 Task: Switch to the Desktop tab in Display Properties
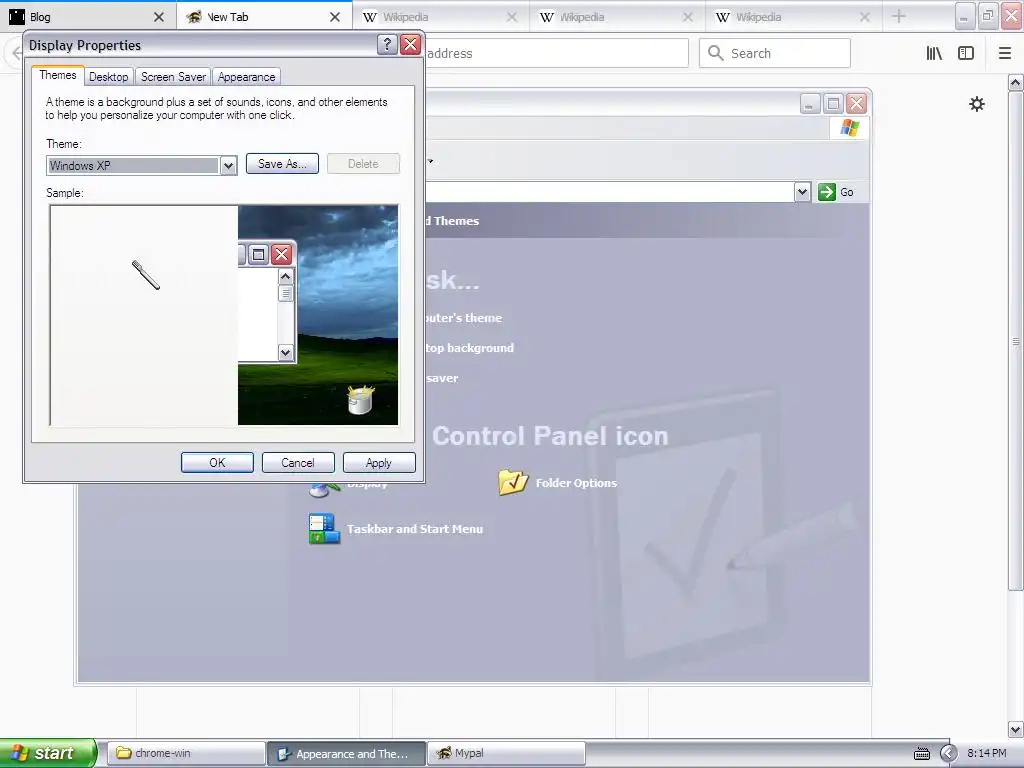click(108, 76)
